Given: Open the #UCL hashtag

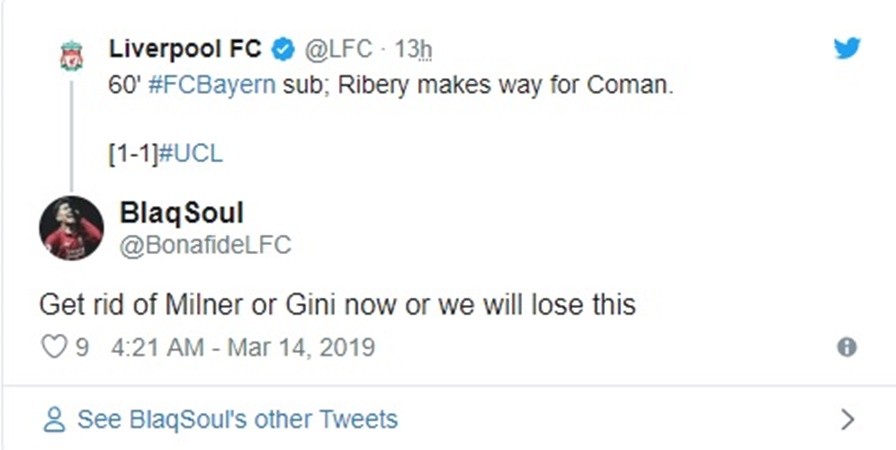Looking at the screenshot, I should click(x=191, y=153).
